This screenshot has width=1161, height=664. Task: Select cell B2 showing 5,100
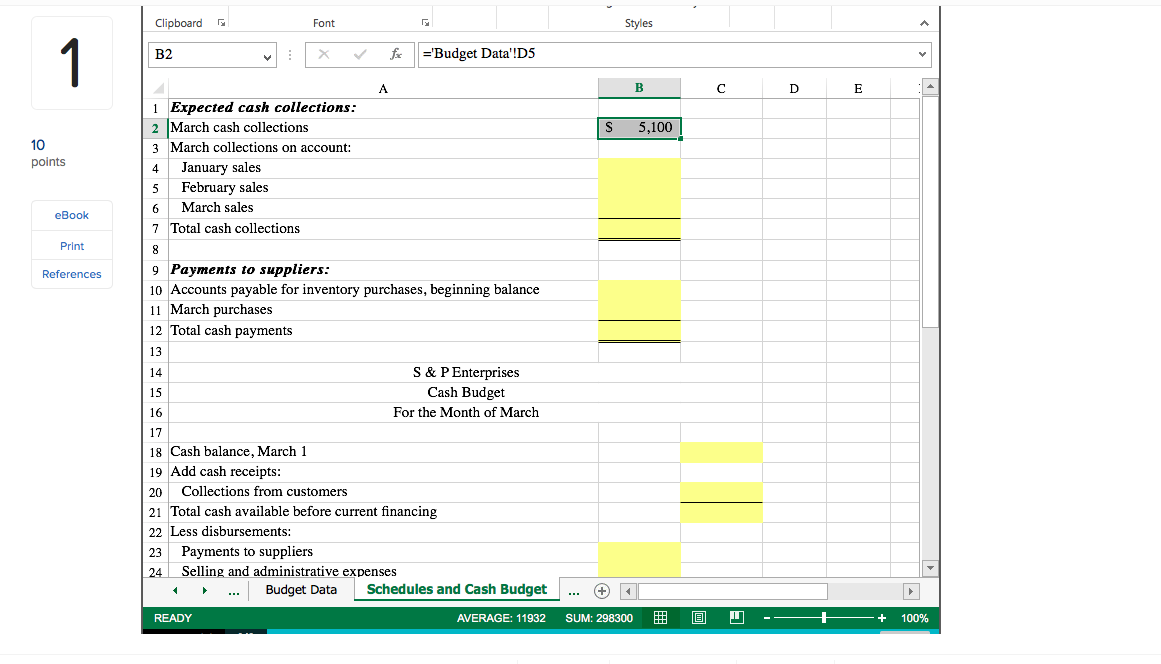[639, 128]
